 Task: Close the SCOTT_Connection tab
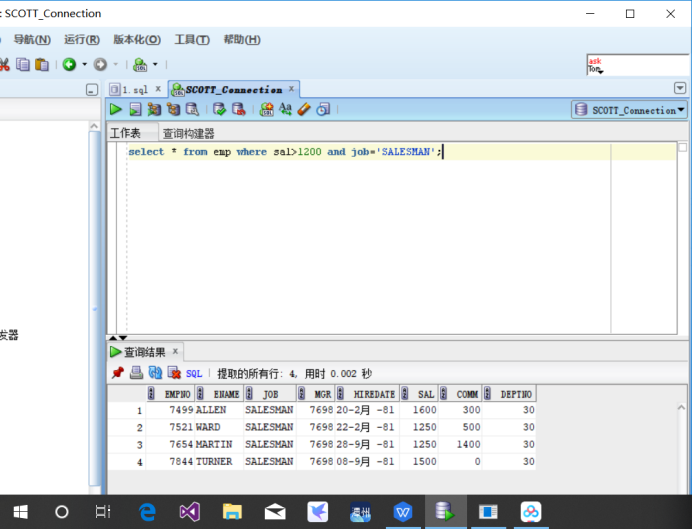pyautogui.click(x=291, y=89)
